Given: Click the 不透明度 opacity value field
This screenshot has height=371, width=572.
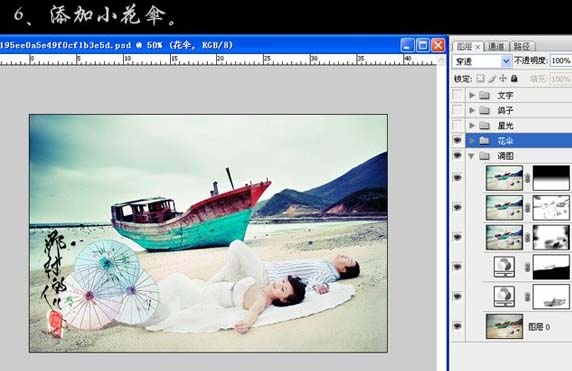Looking at the screenshot, I should click(561, 61).
